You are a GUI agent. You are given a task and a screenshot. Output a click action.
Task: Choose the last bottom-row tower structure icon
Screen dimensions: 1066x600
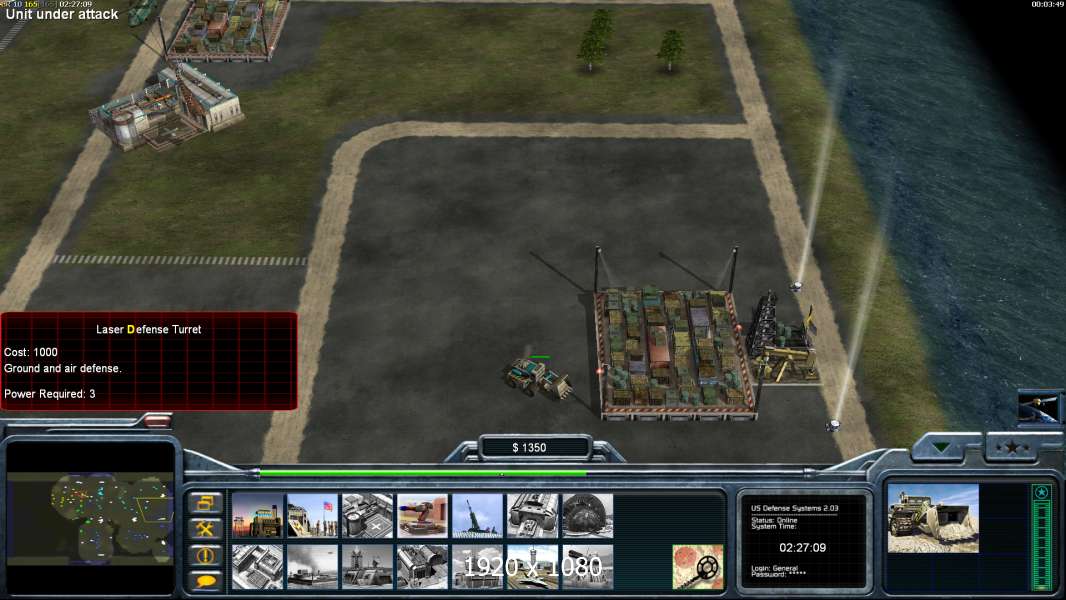587,567
